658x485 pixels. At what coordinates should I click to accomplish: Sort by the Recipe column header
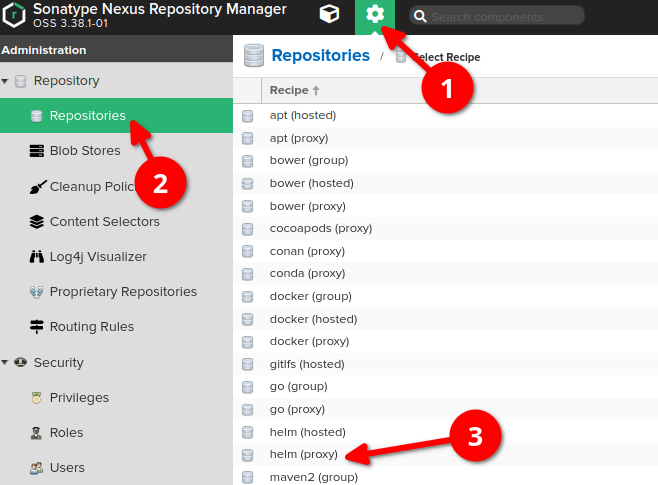coord(295,90)
